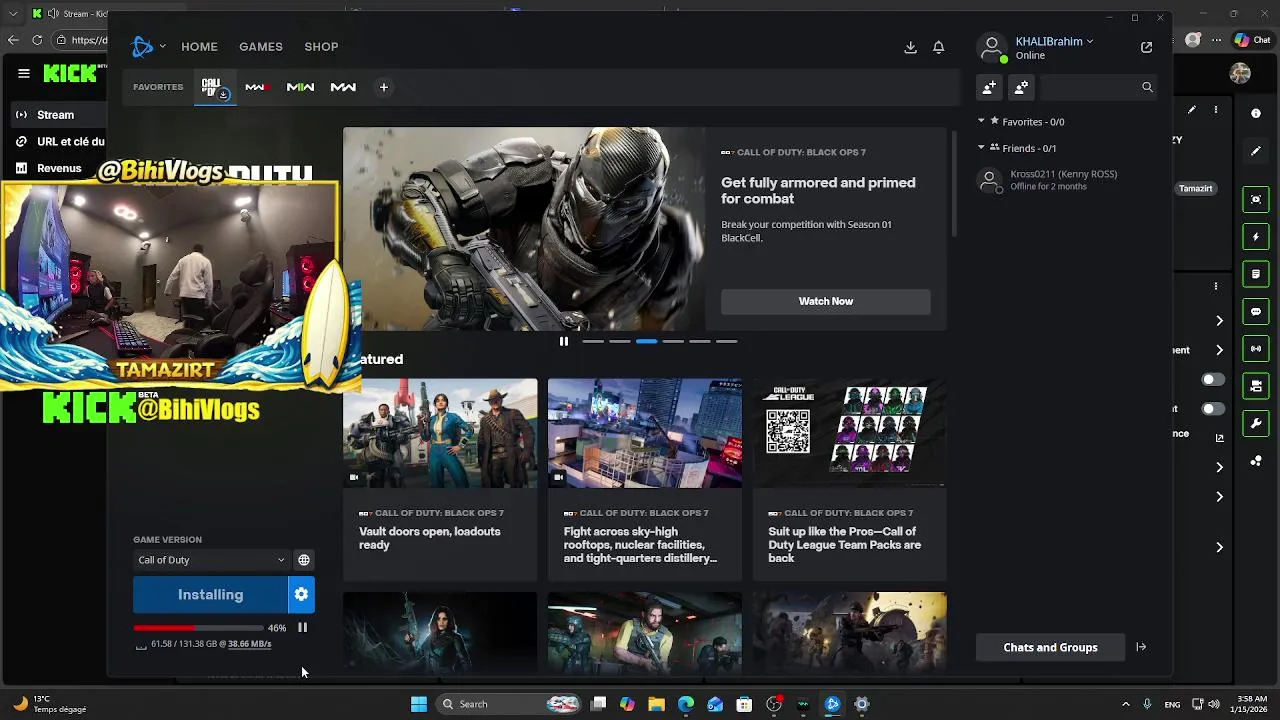This screenshot has height=720, width=1280.
Task: Toggle the upper switch in Kick panel
Action: 1213,380
